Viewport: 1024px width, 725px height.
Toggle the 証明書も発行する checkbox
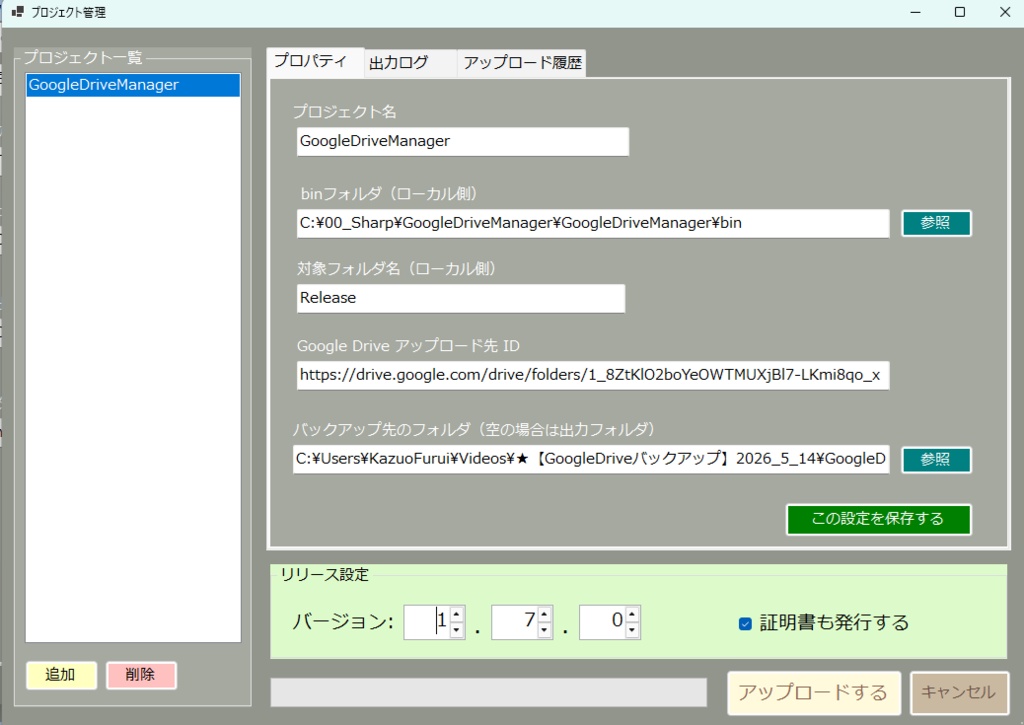tap(745, 624)
